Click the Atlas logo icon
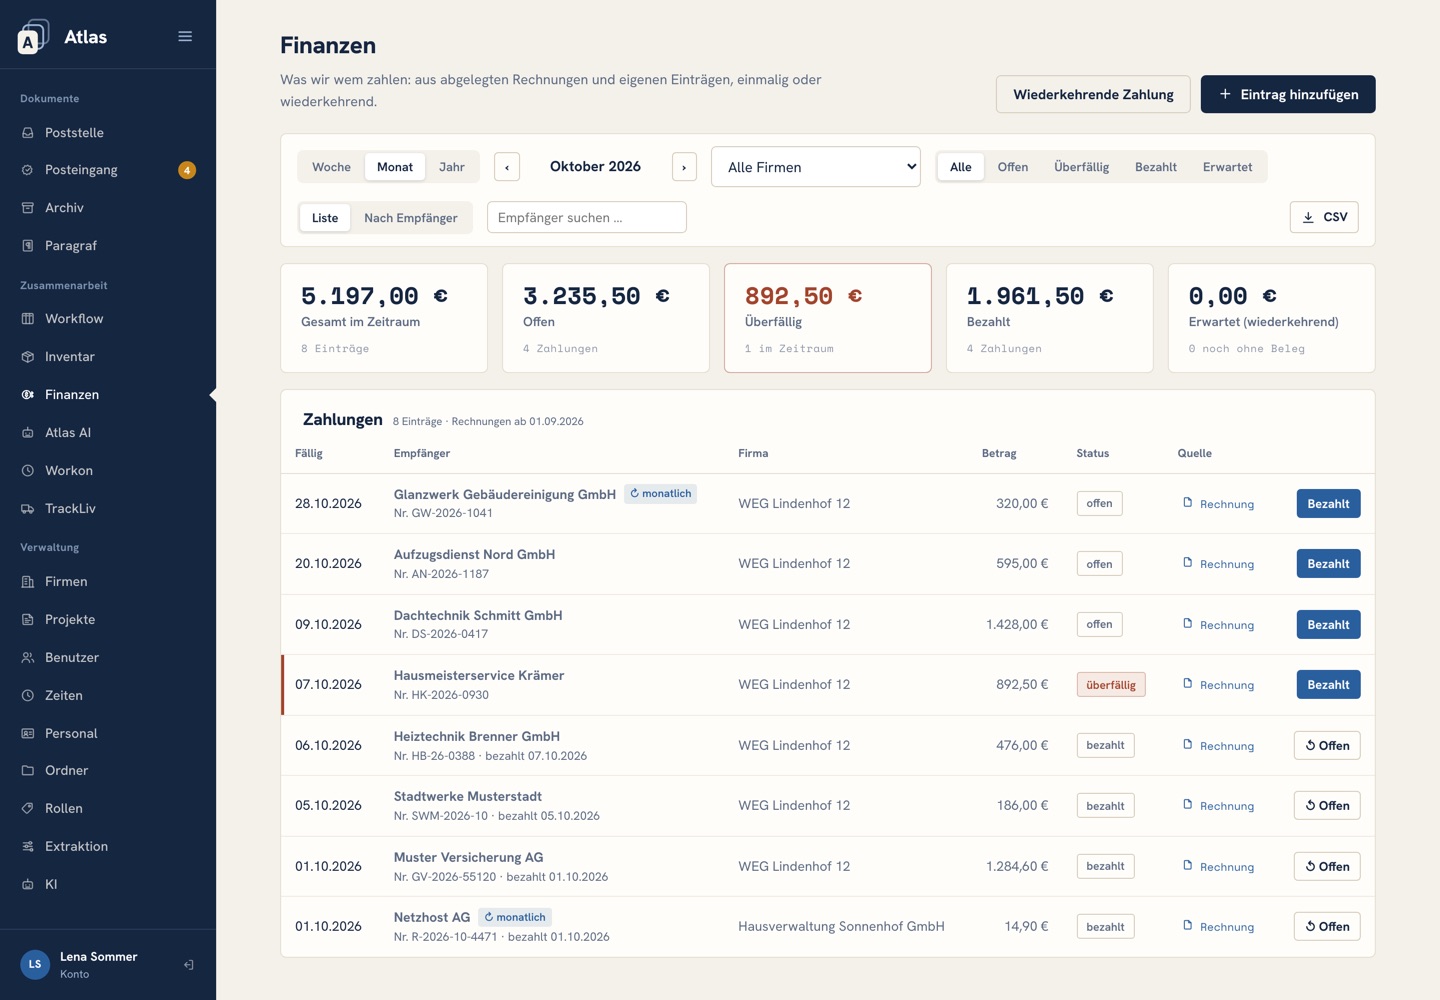This screenshot has width=1440, height=1000. pyautogui.click(x=33, y=36)
